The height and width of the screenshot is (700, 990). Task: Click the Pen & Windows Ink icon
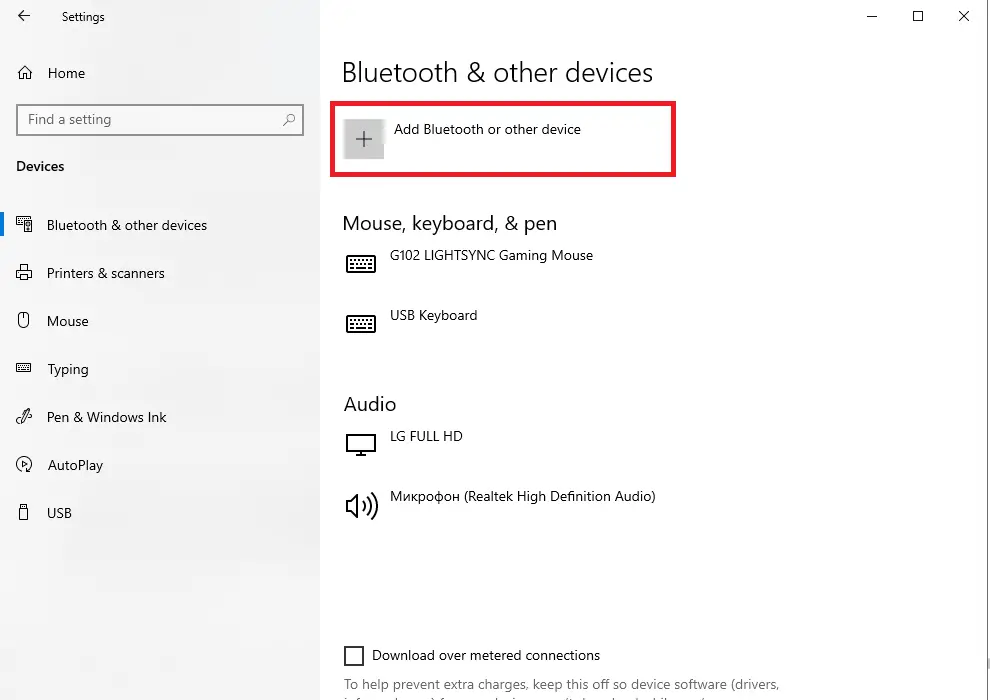coord(24,417)
